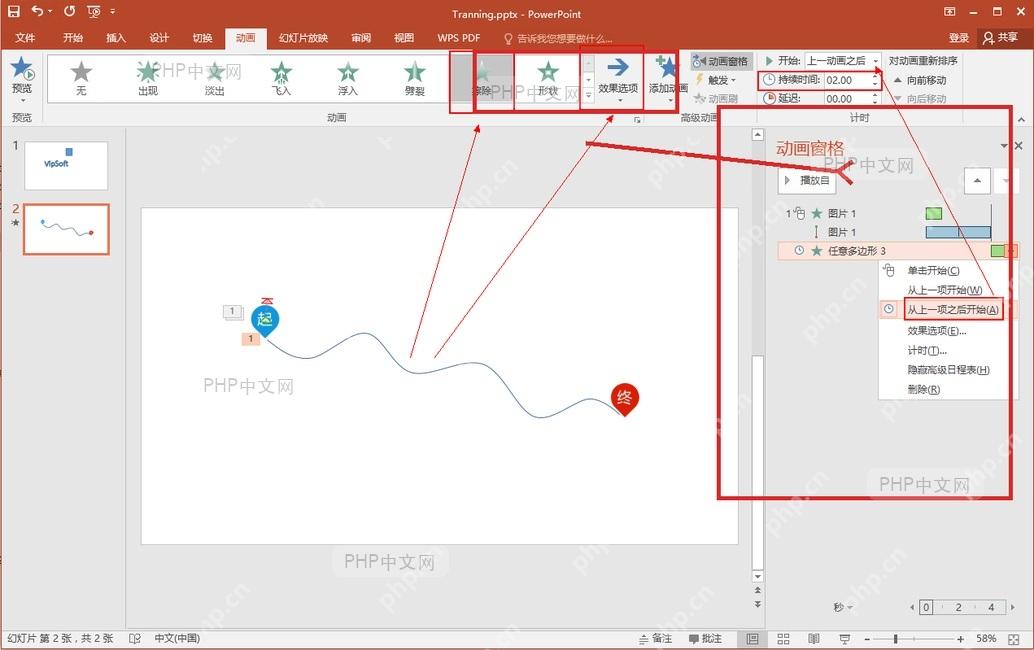Screen dimensions: 1034x650
Task: Apply the 飞入 animation effect
Action: click(281, 78)
